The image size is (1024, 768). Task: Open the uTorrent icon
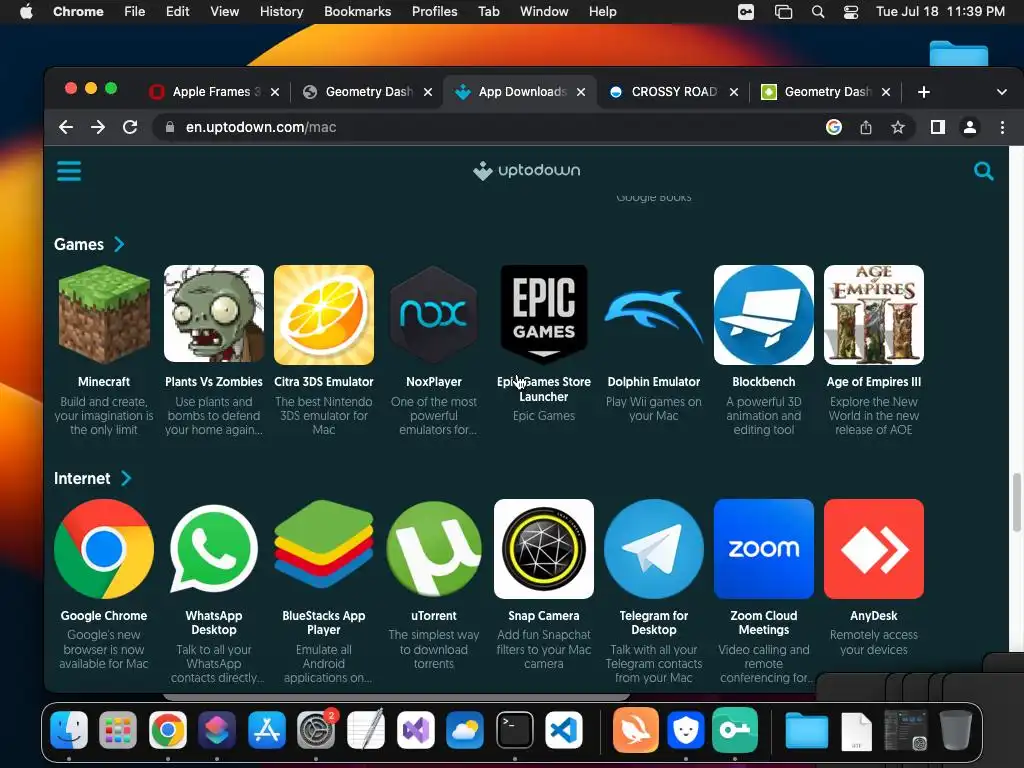434,549
